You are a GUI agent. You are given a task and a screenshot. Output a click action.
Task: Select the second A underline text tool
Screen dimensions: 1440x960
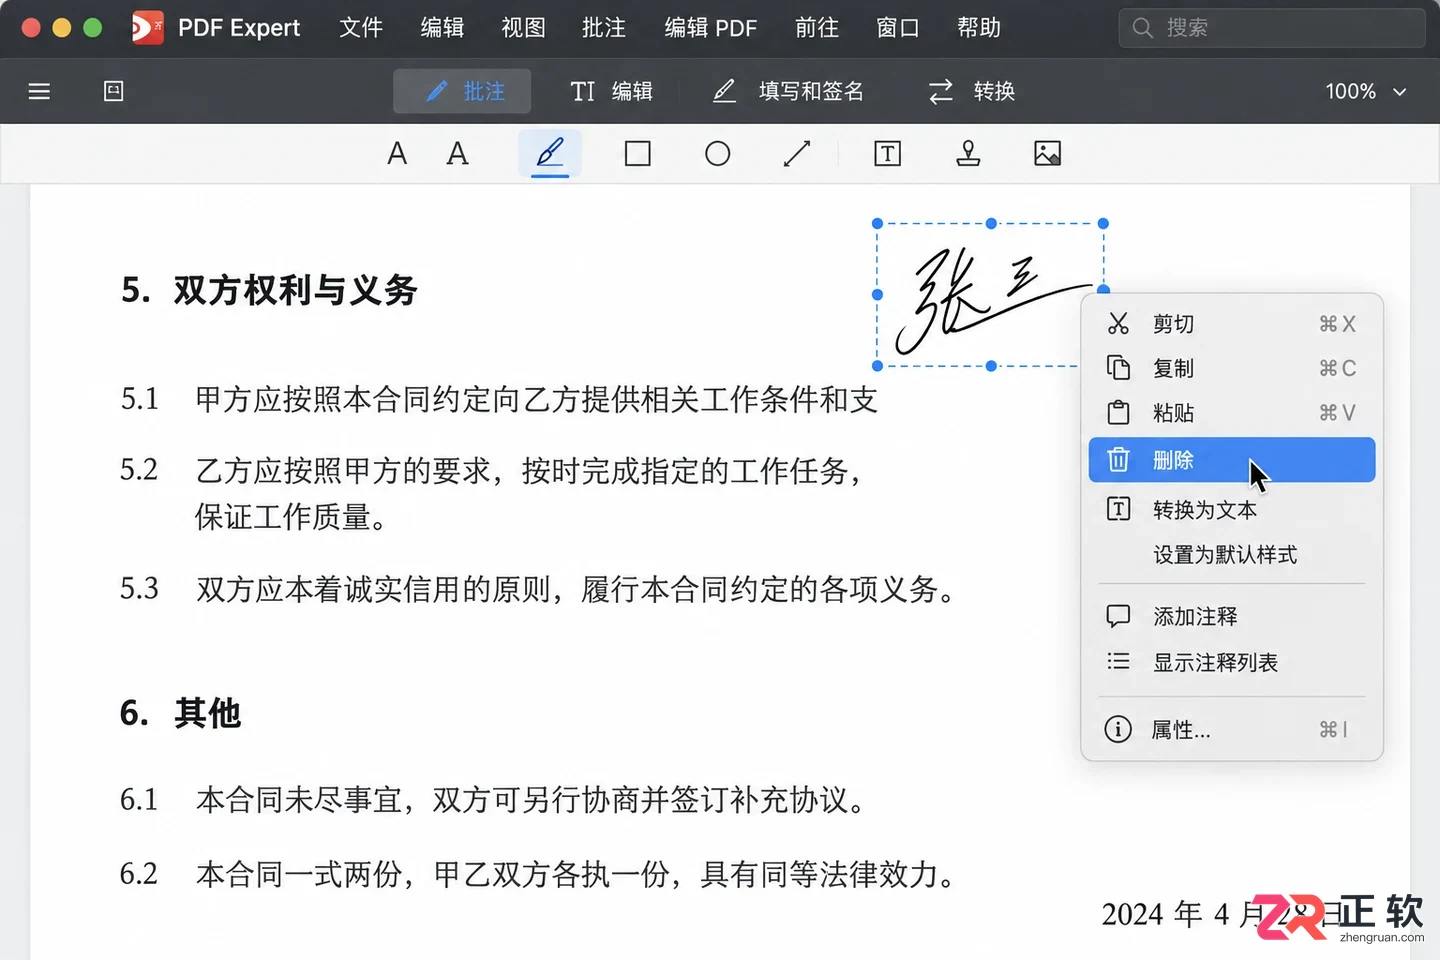pos(457,154)
